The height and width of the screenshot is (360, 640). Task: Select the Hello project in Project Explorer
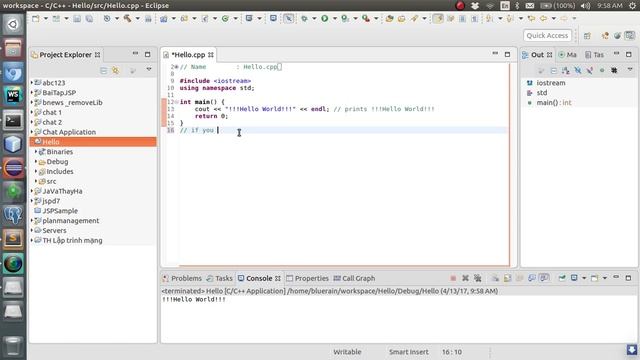[x=51, y=142]
